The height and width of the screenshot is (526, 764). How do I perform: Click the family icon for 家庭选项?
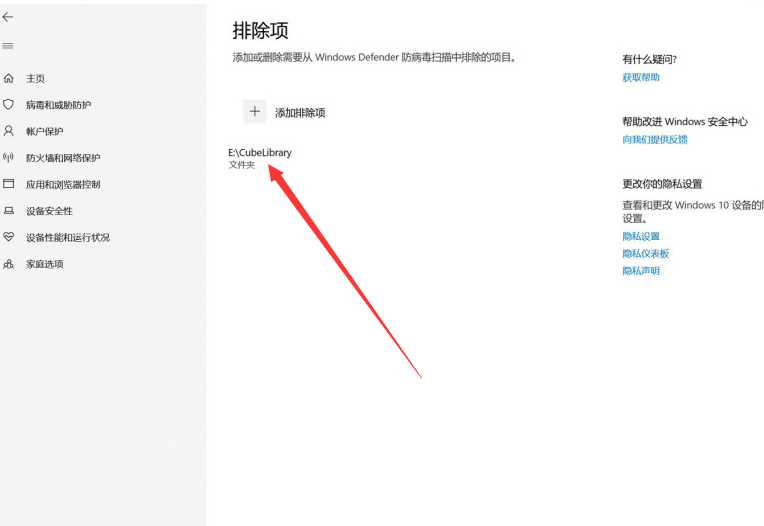tap(8, 263)
